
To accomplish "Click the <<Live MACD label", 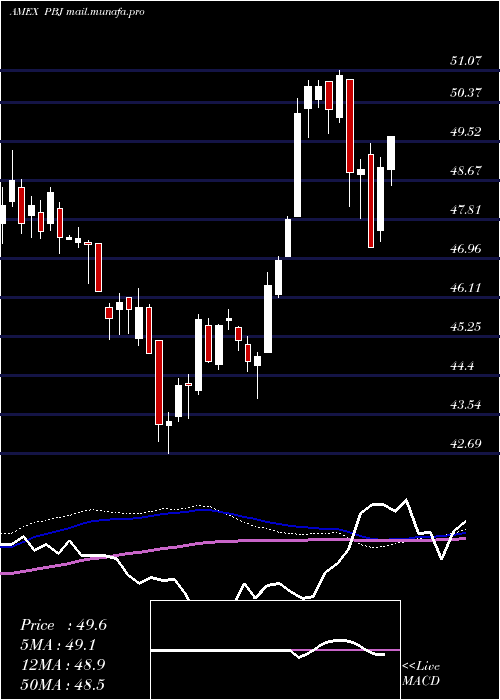I will pyautogui.click(x=421, y=673).
